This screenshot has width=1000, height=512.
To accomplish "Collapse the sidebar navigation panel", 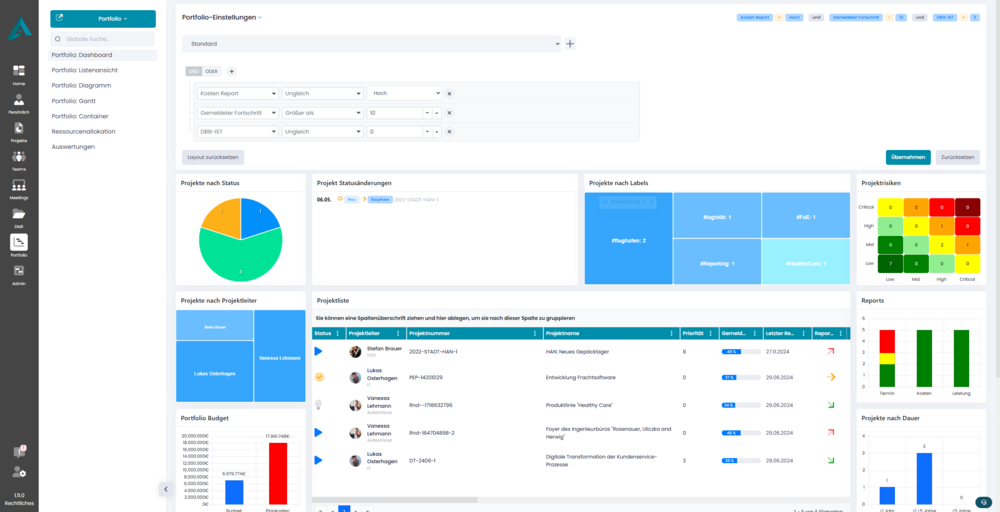I will (164, 489).
